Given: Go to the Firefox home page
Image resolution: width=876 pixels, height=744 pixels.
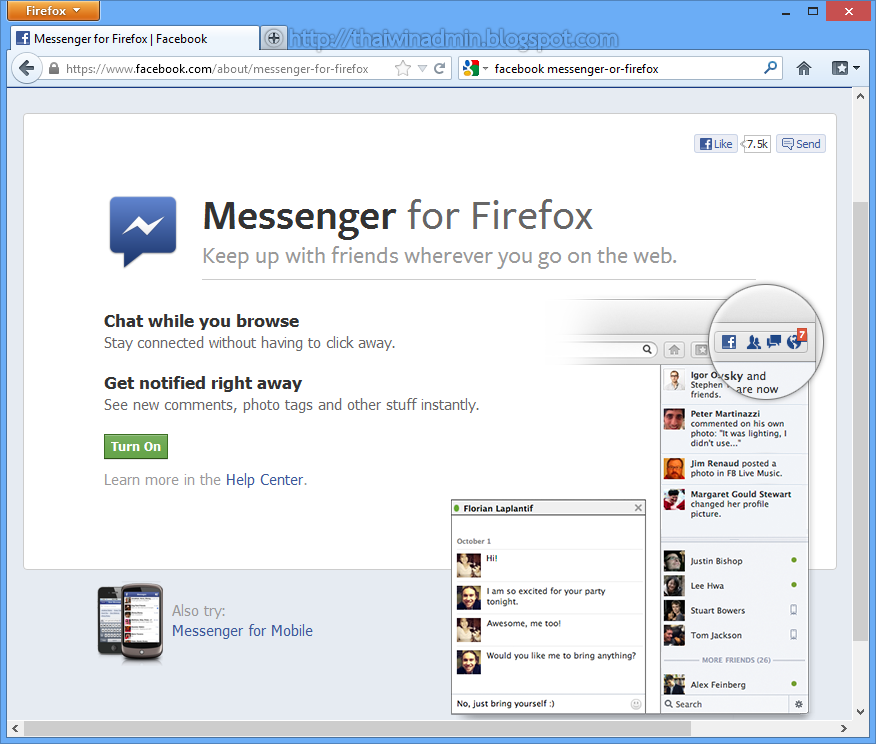Looking at the screenshot, I should click(803, 69).
